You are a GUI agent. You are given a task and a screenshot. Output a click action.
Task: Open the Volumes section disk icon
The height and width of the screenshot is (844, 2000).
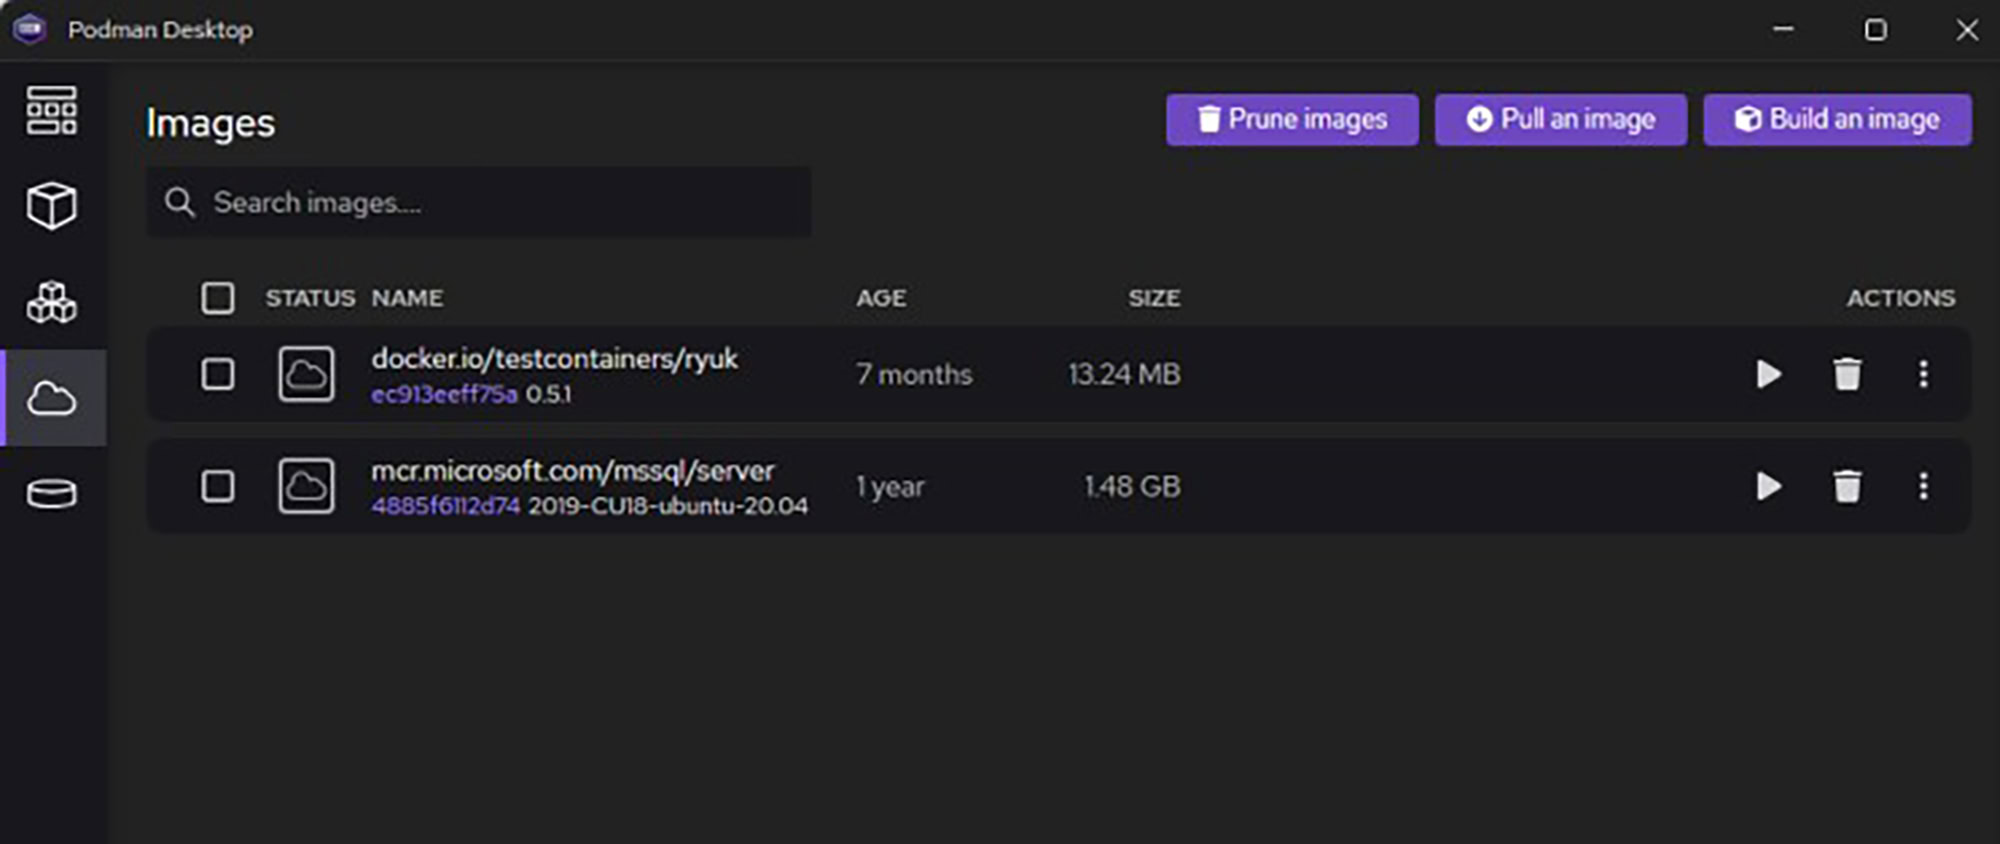click(x=52, y=494)
